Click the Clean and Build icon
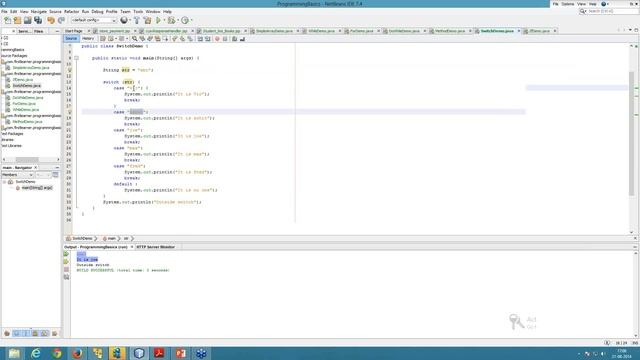Image resolution: width=640 pixels, height=360 pixels. [147, 20]
